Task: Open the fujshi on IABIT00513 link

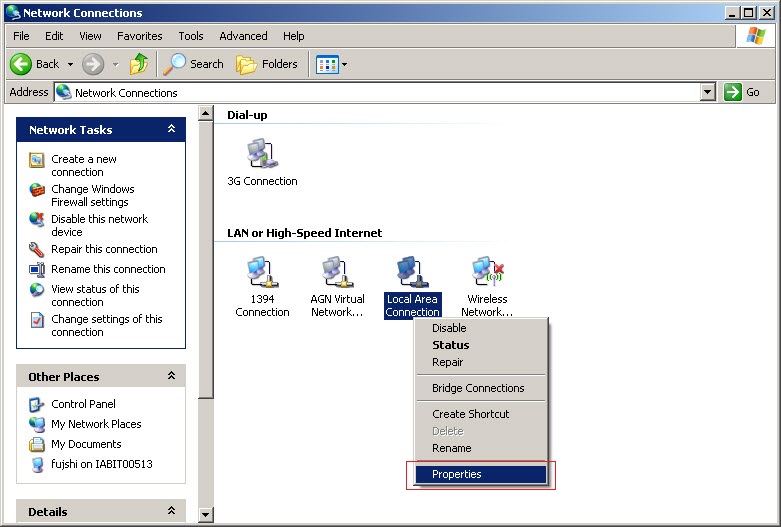Action: pos(102,464)
